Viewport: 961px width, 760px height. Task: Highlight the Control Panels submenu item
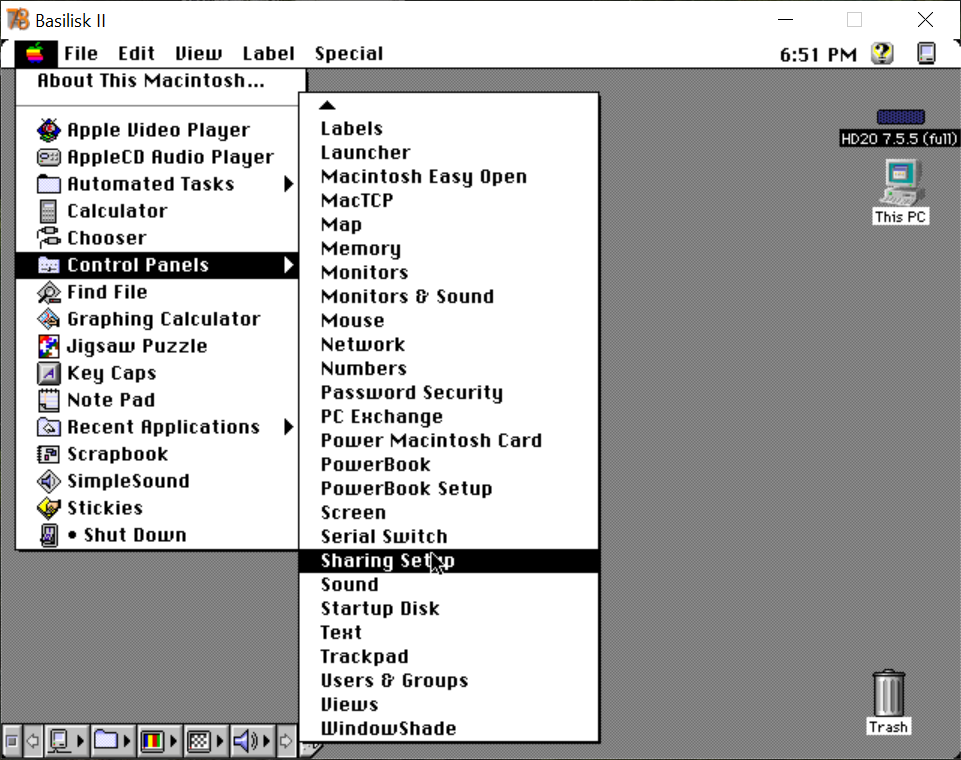tap(157, 265)
